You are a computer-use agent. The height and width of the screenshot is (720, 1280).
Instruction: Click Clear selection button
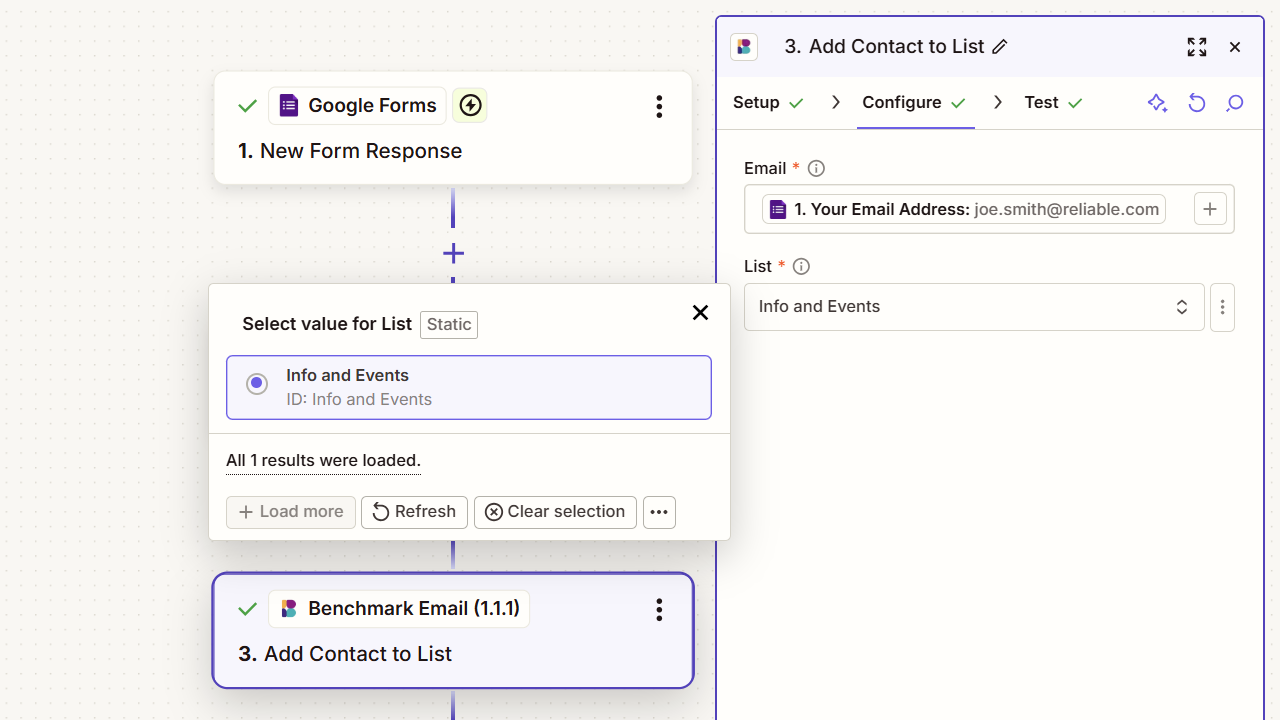[555, 512]
